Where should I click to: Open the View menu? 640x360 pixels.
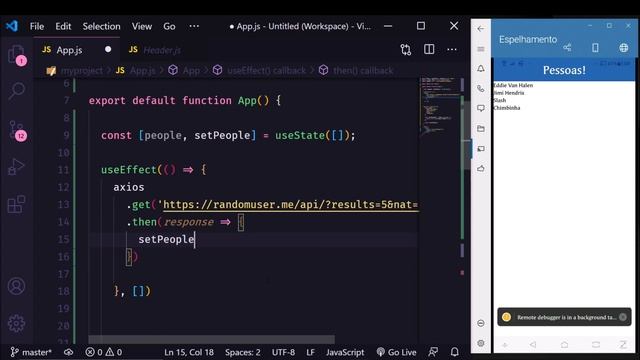(142, 26)
